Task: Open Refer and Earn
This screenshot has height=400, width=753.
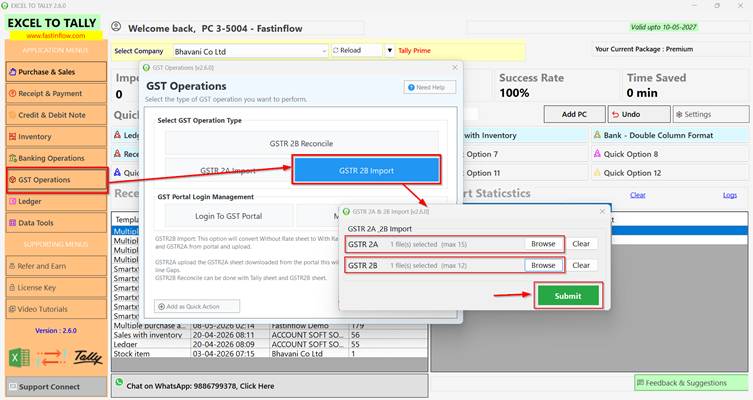Action: point(56,266)
